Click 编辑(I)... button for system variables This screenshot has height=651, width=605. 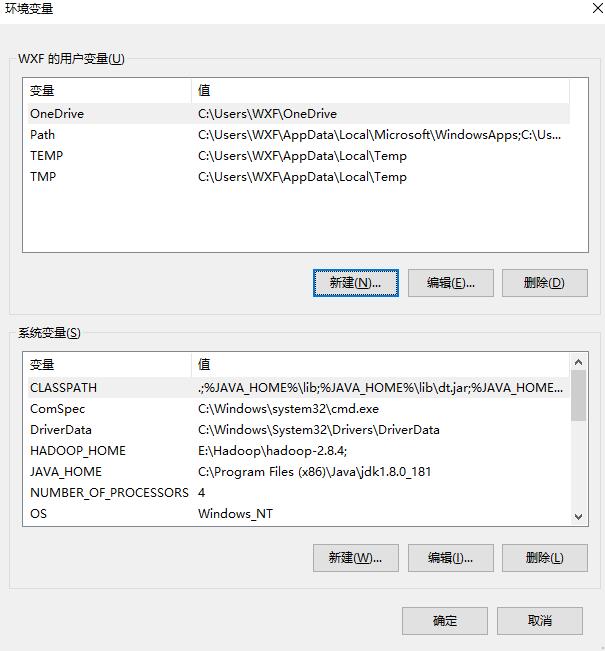451,558
